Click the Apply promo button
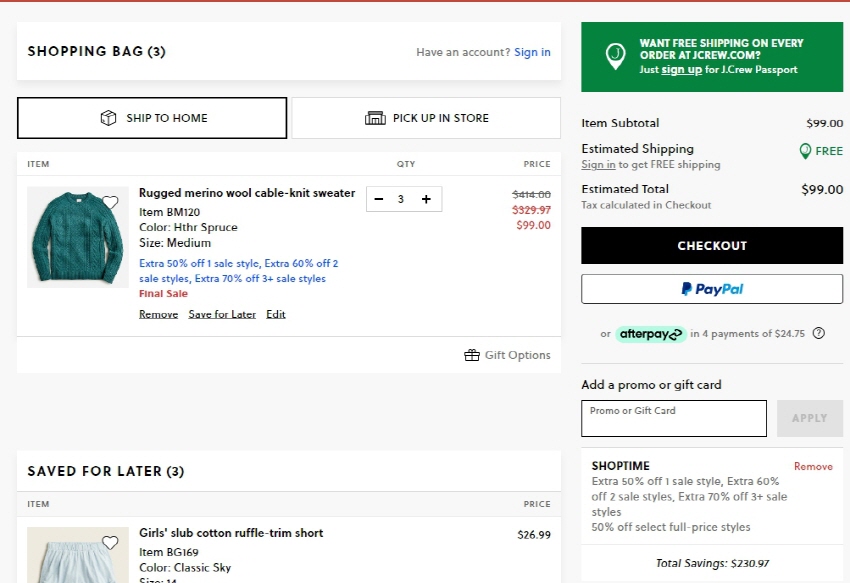 coord(809,418)
